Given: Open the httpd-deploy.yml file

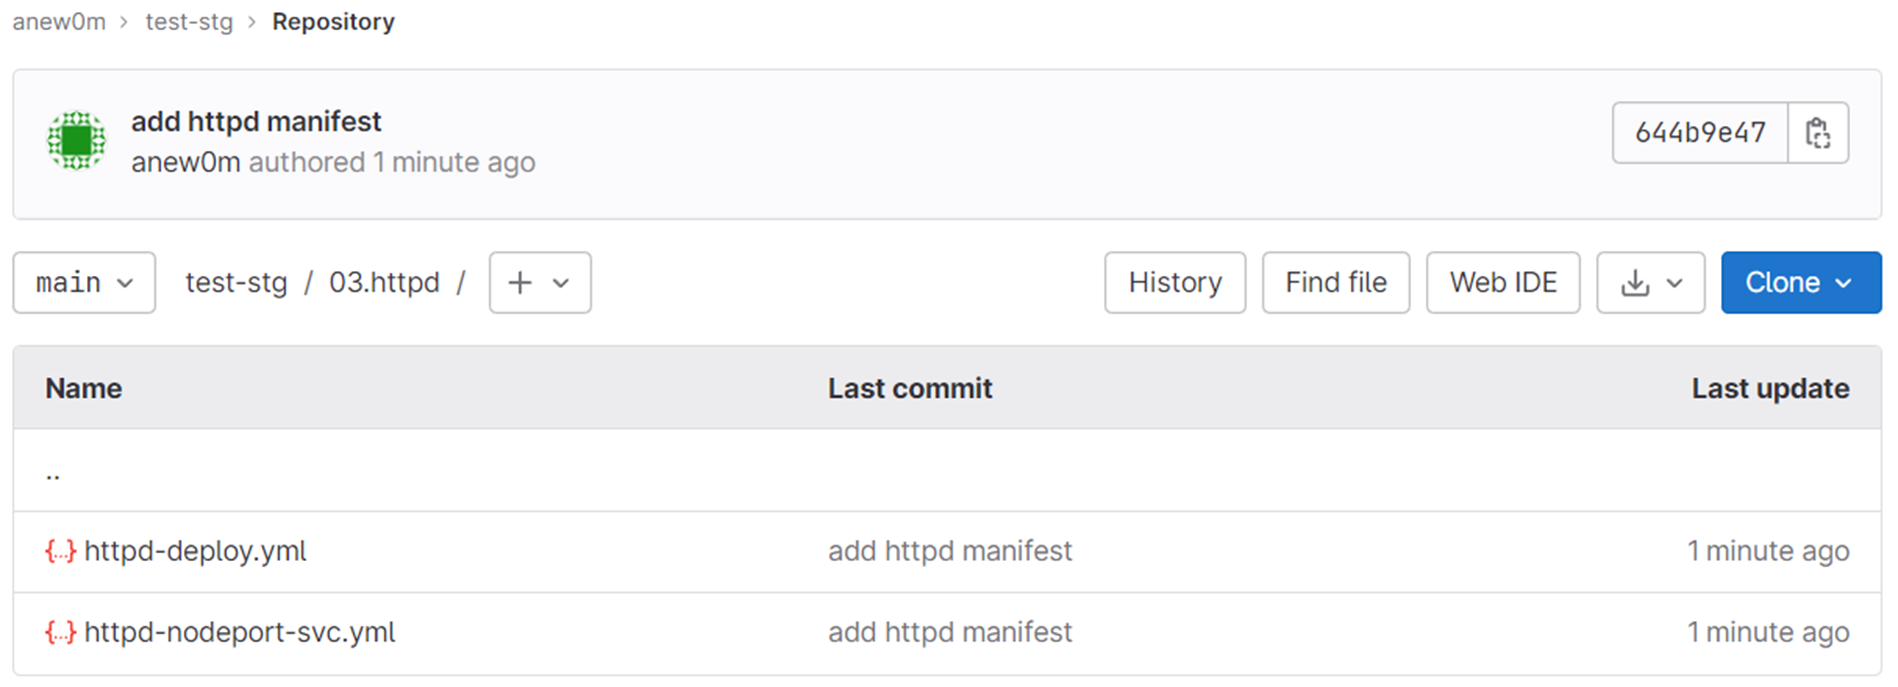Looking at the screenshot, I should coord(195,551).
